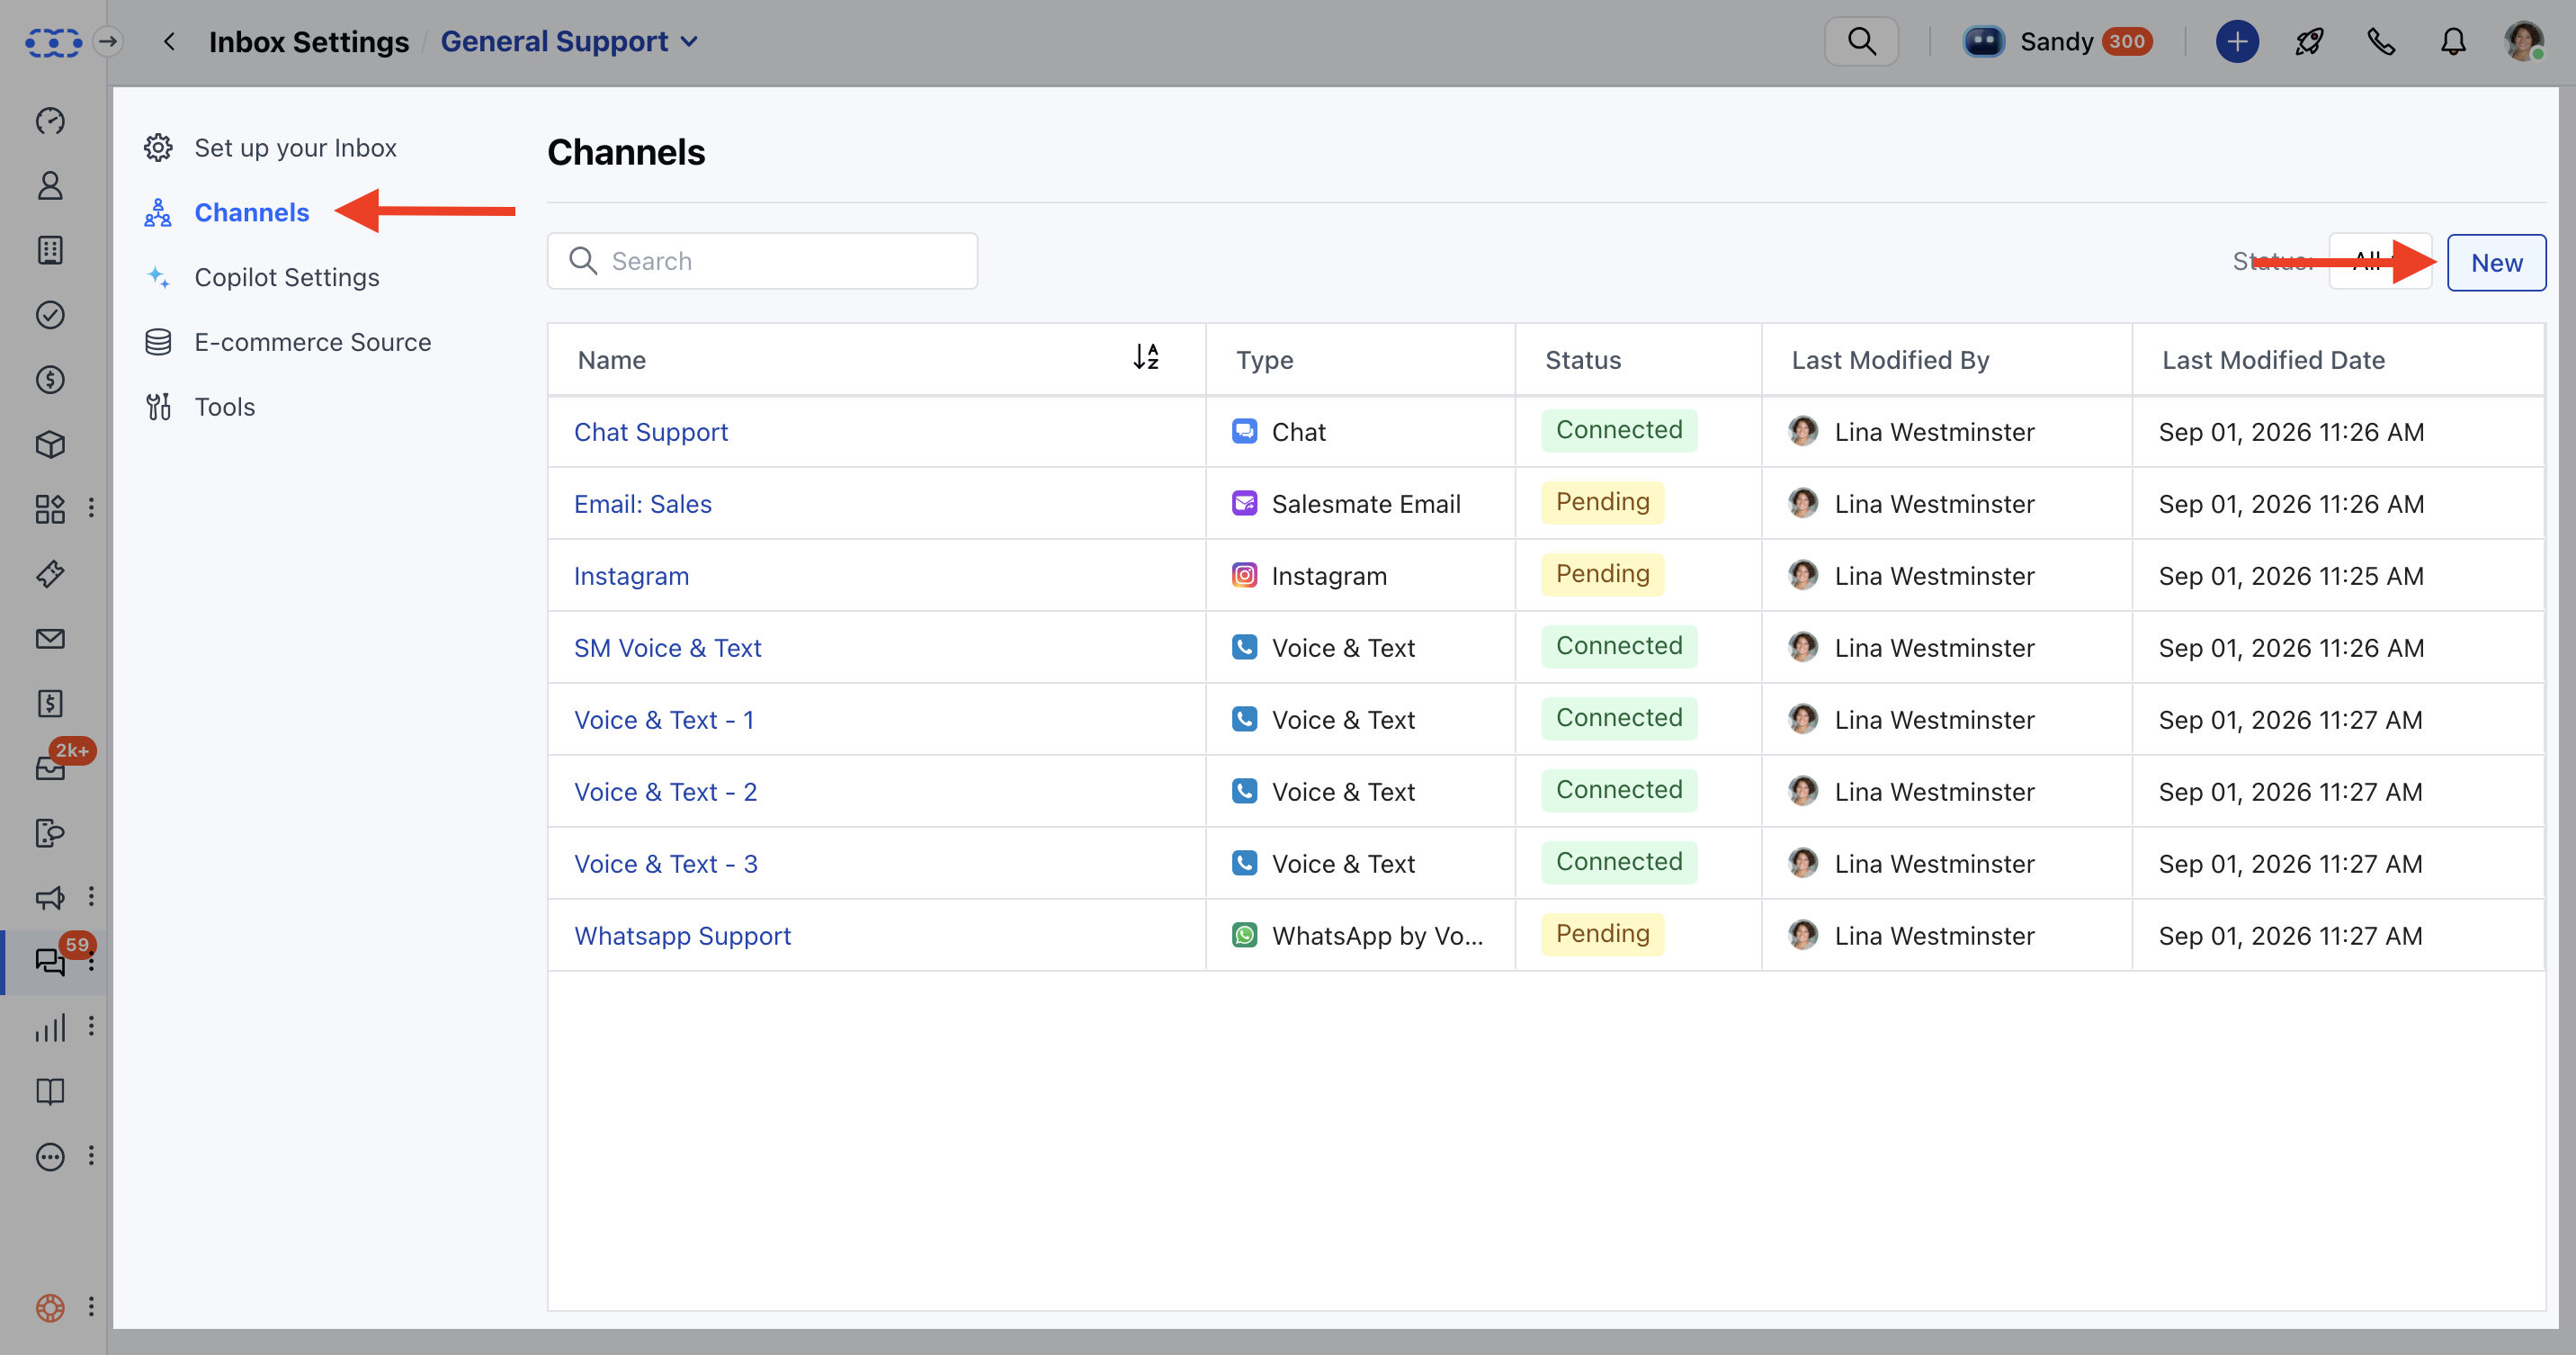Screen dimensions: 2576x1355
Task: Expand sidebar with the arrow toggle
Action: 108,42
